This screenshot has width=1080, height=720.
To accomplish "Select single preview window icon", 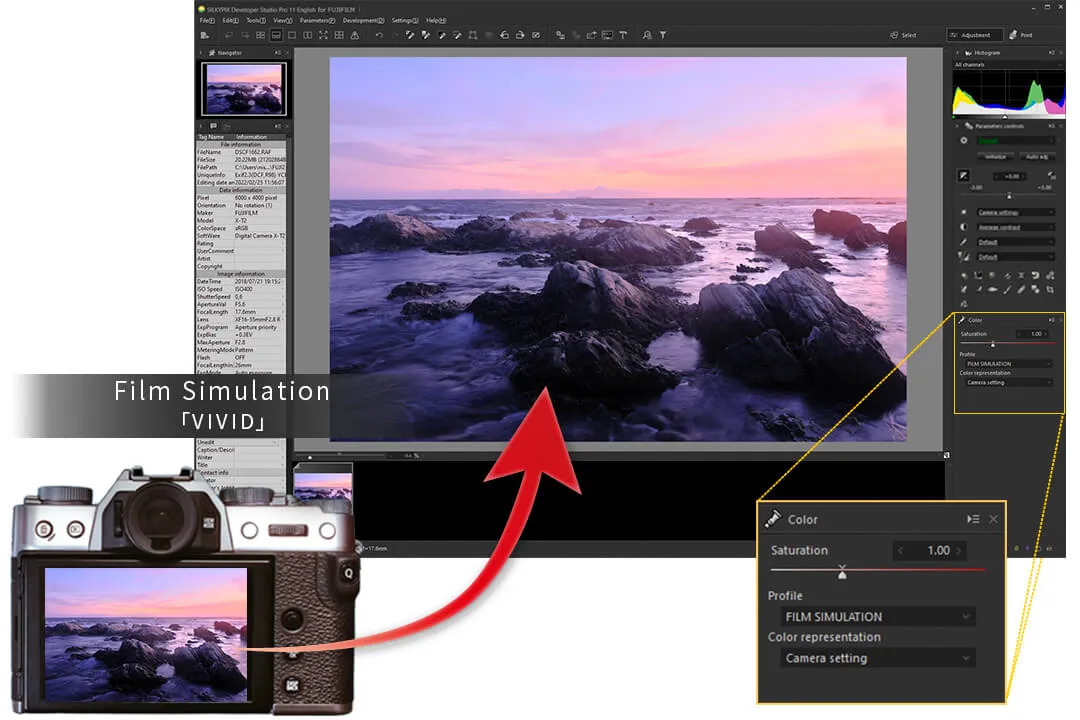I will coord(292,35).
